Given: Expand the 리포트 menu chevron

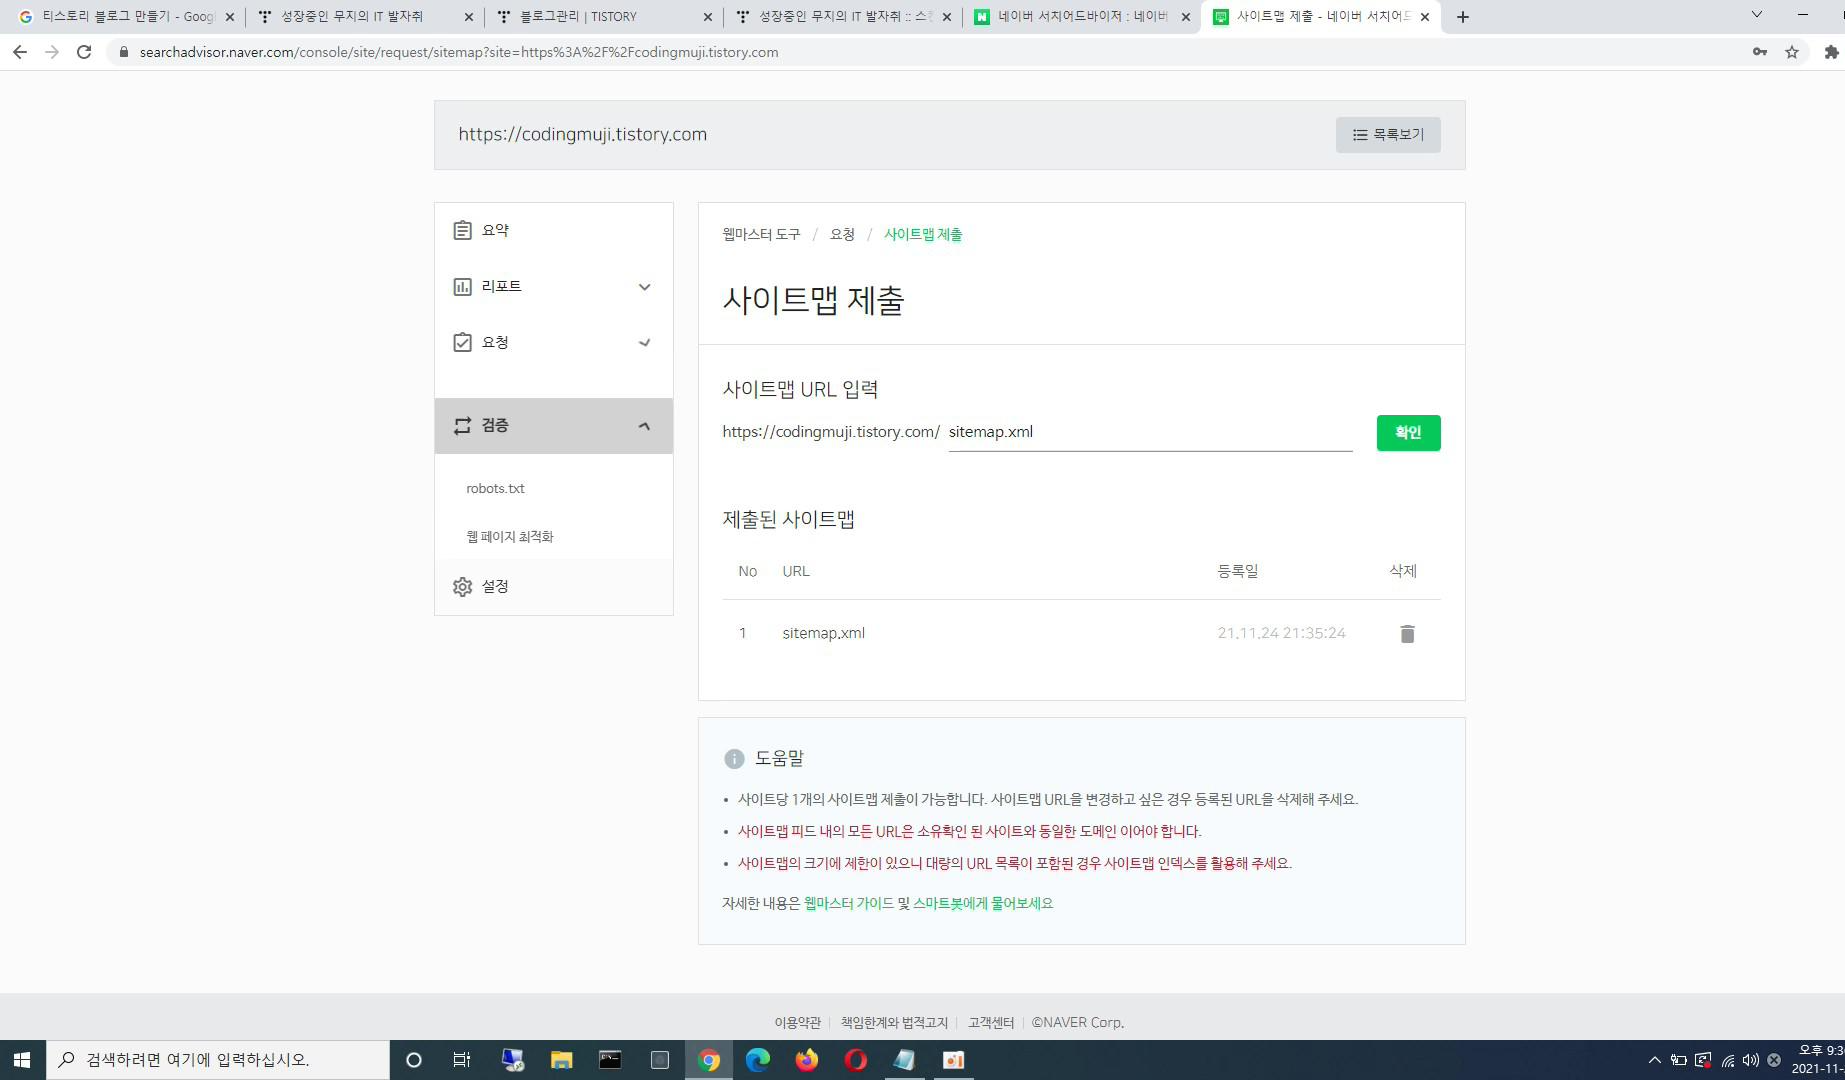Looking at the screenshot, I should (645, 287).
